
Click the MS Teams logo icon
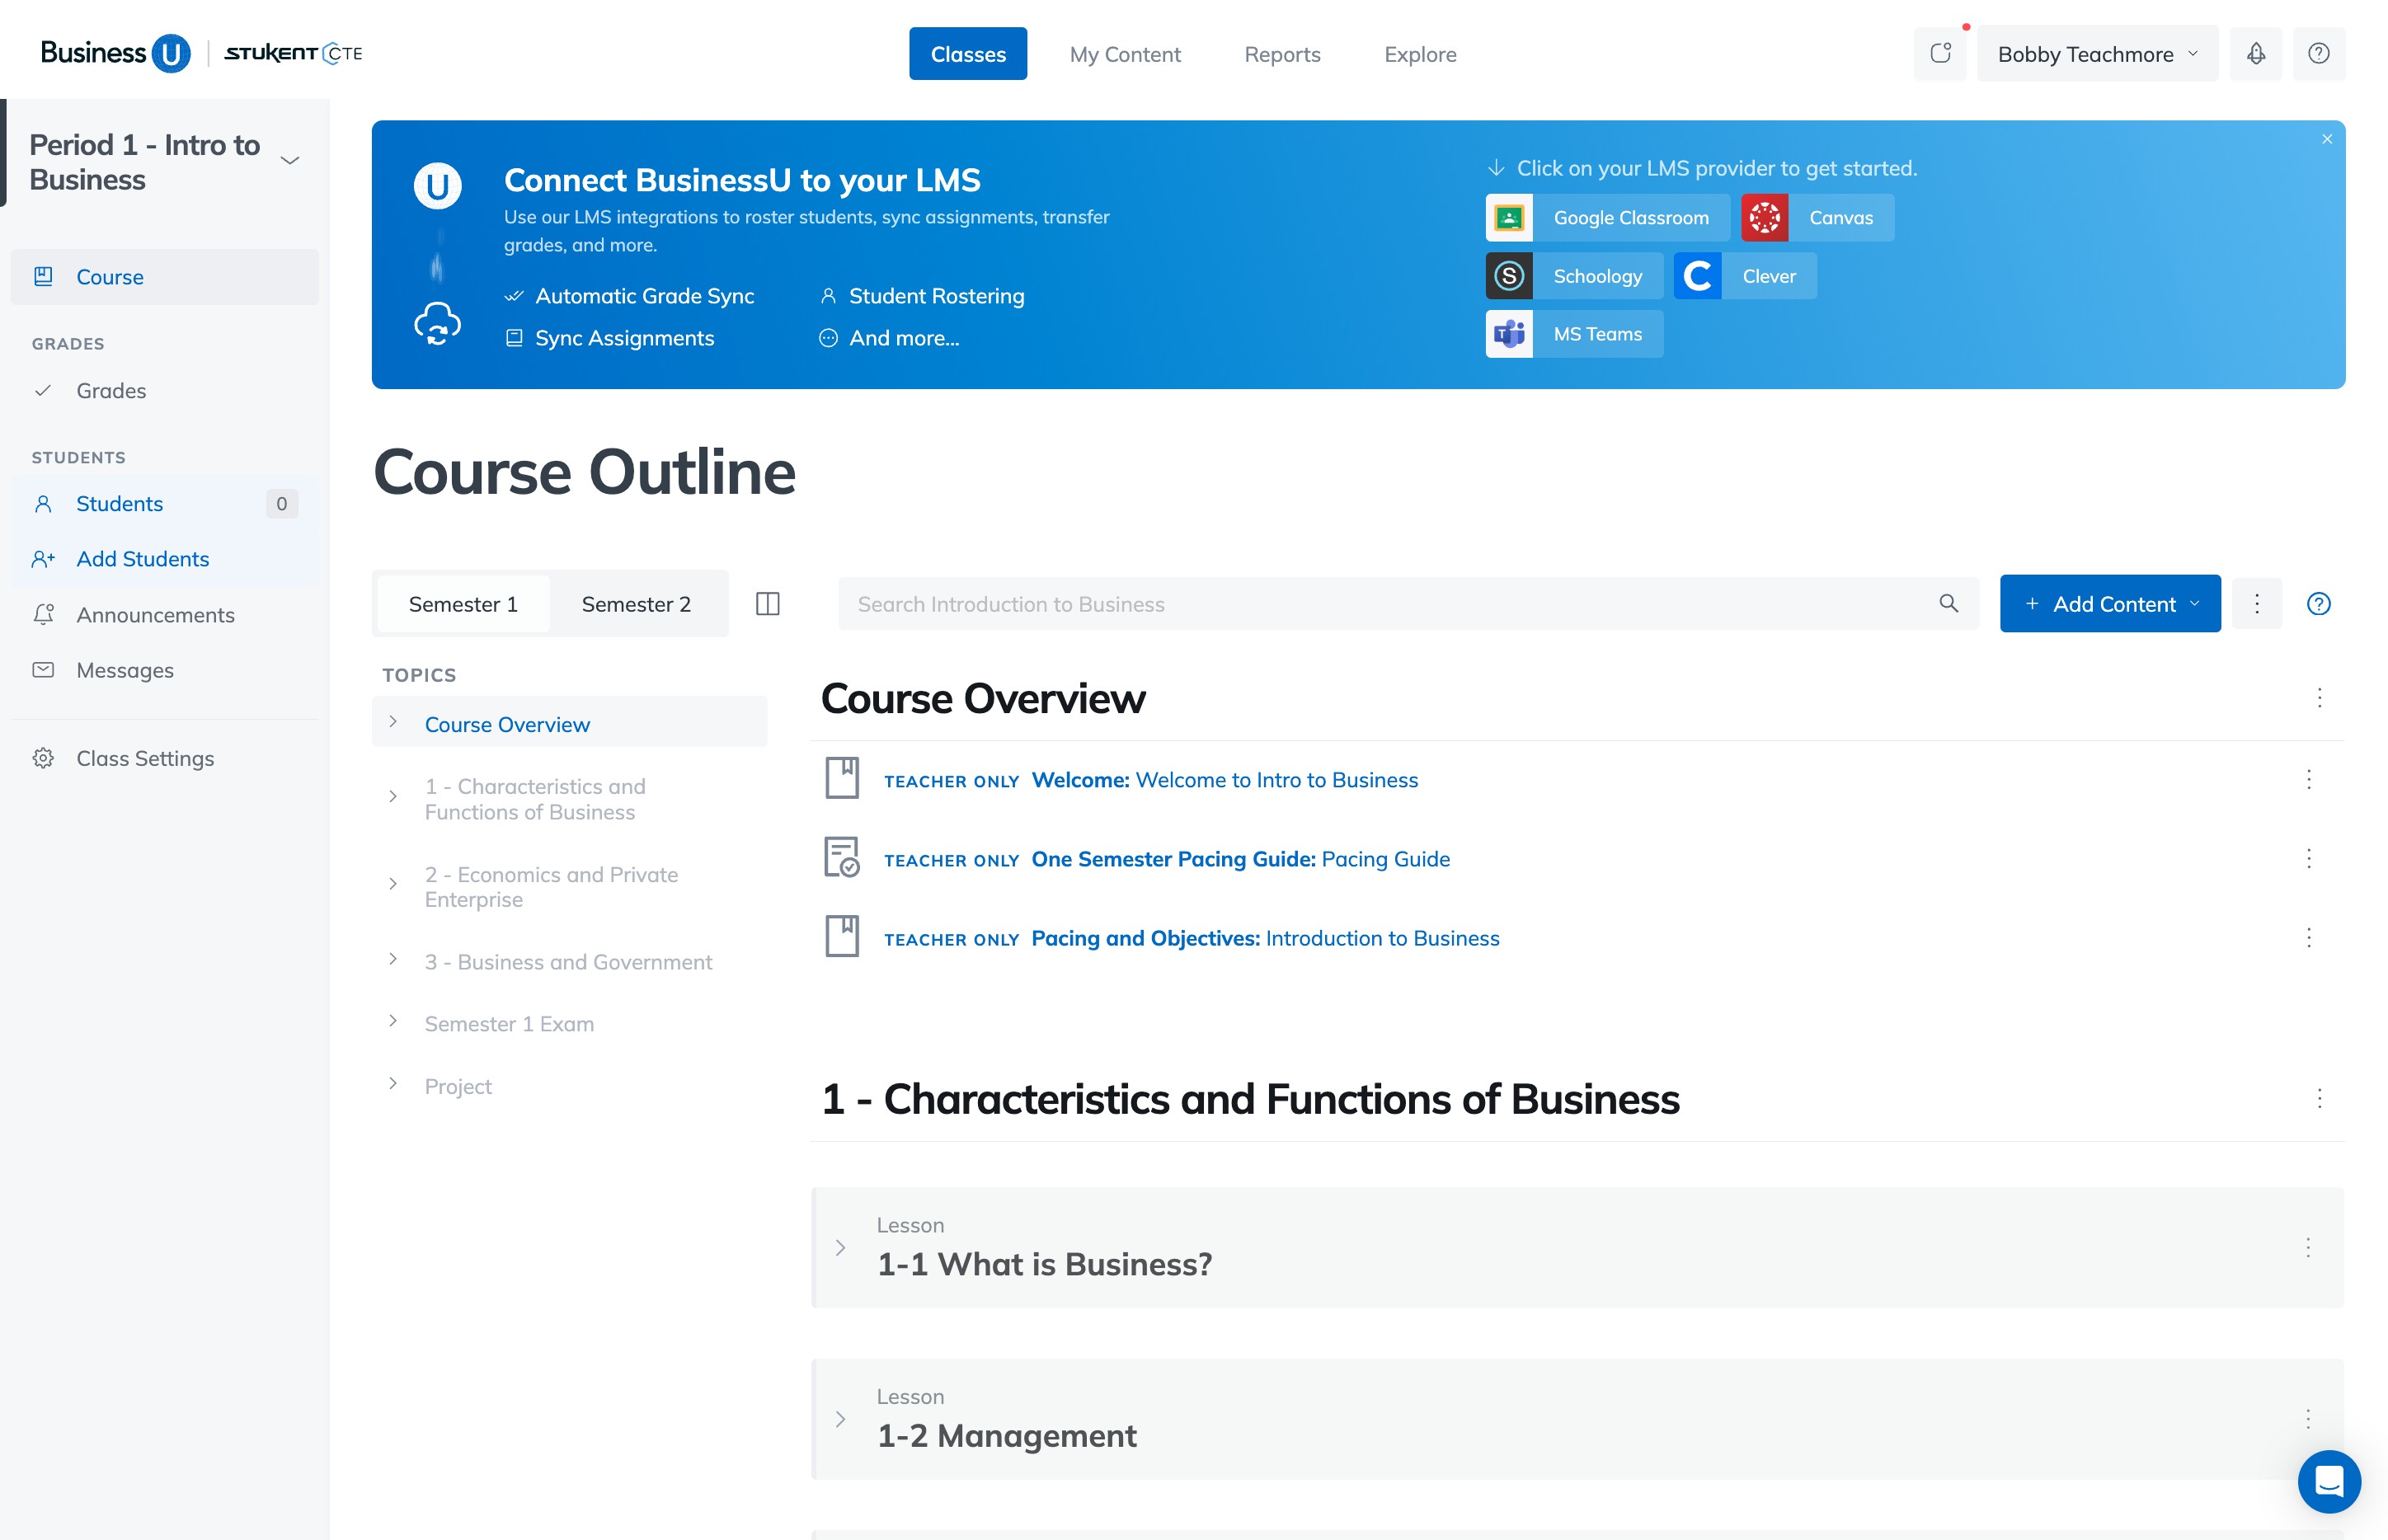pyautogui.click(x=1509, y=334)
